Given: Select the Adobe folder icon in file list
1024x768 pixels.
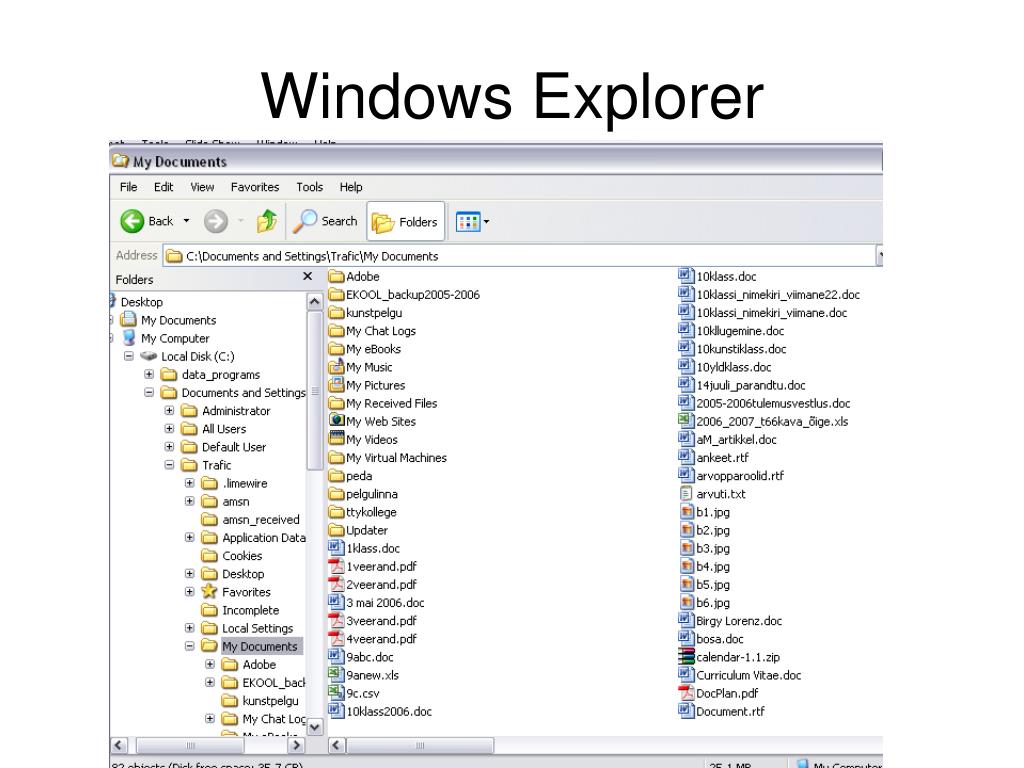Looking at the screenshot, I should pyautogui.click(x=336, y=276).
